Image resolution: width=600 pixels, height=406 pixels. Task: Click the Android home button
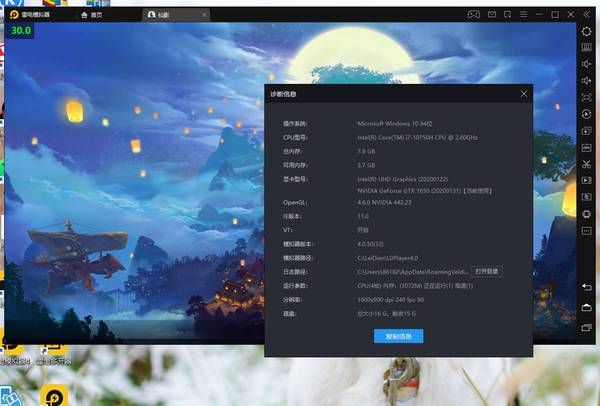(586, 307)
